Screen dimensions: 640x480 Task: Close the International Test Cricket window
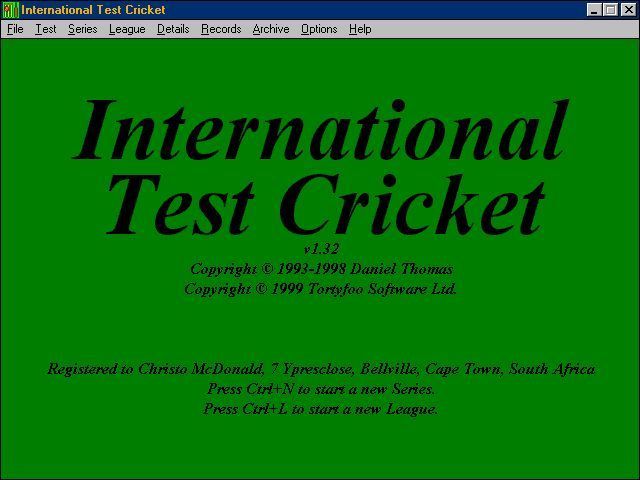tap(628, 10)
